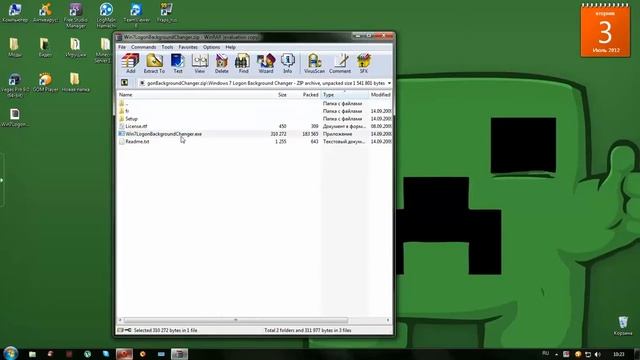Sort by the Size column header

(x=282, y=95)
